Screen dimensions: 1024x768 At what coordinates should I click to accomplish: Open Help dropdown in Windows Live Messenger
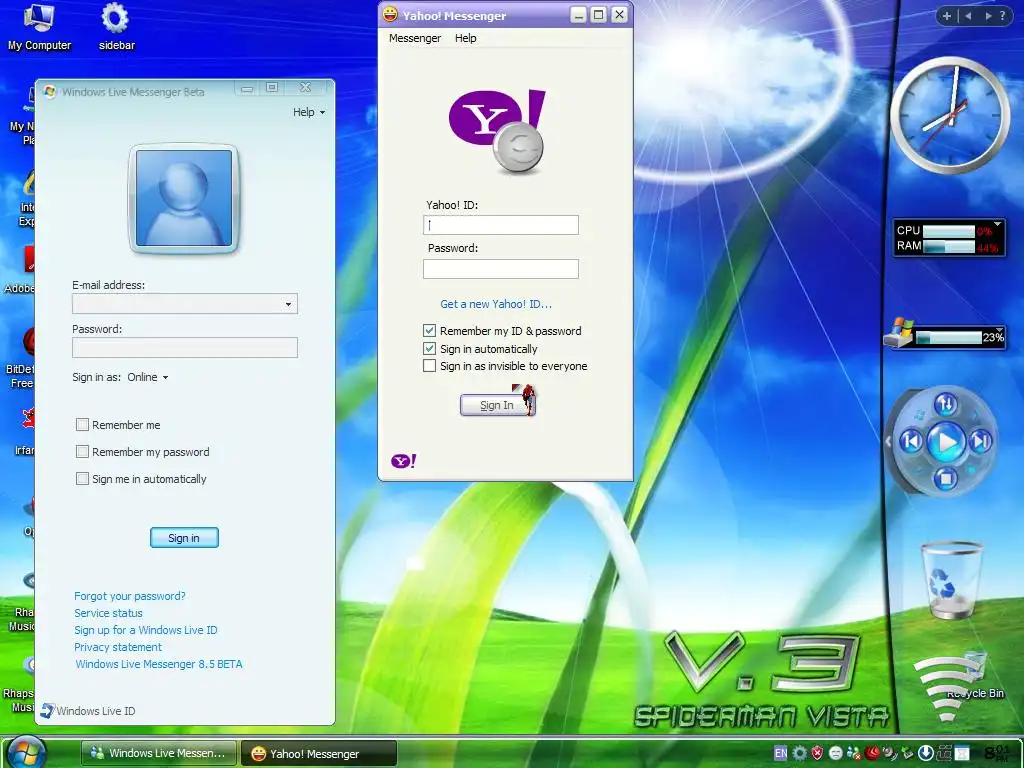(309, 112)
